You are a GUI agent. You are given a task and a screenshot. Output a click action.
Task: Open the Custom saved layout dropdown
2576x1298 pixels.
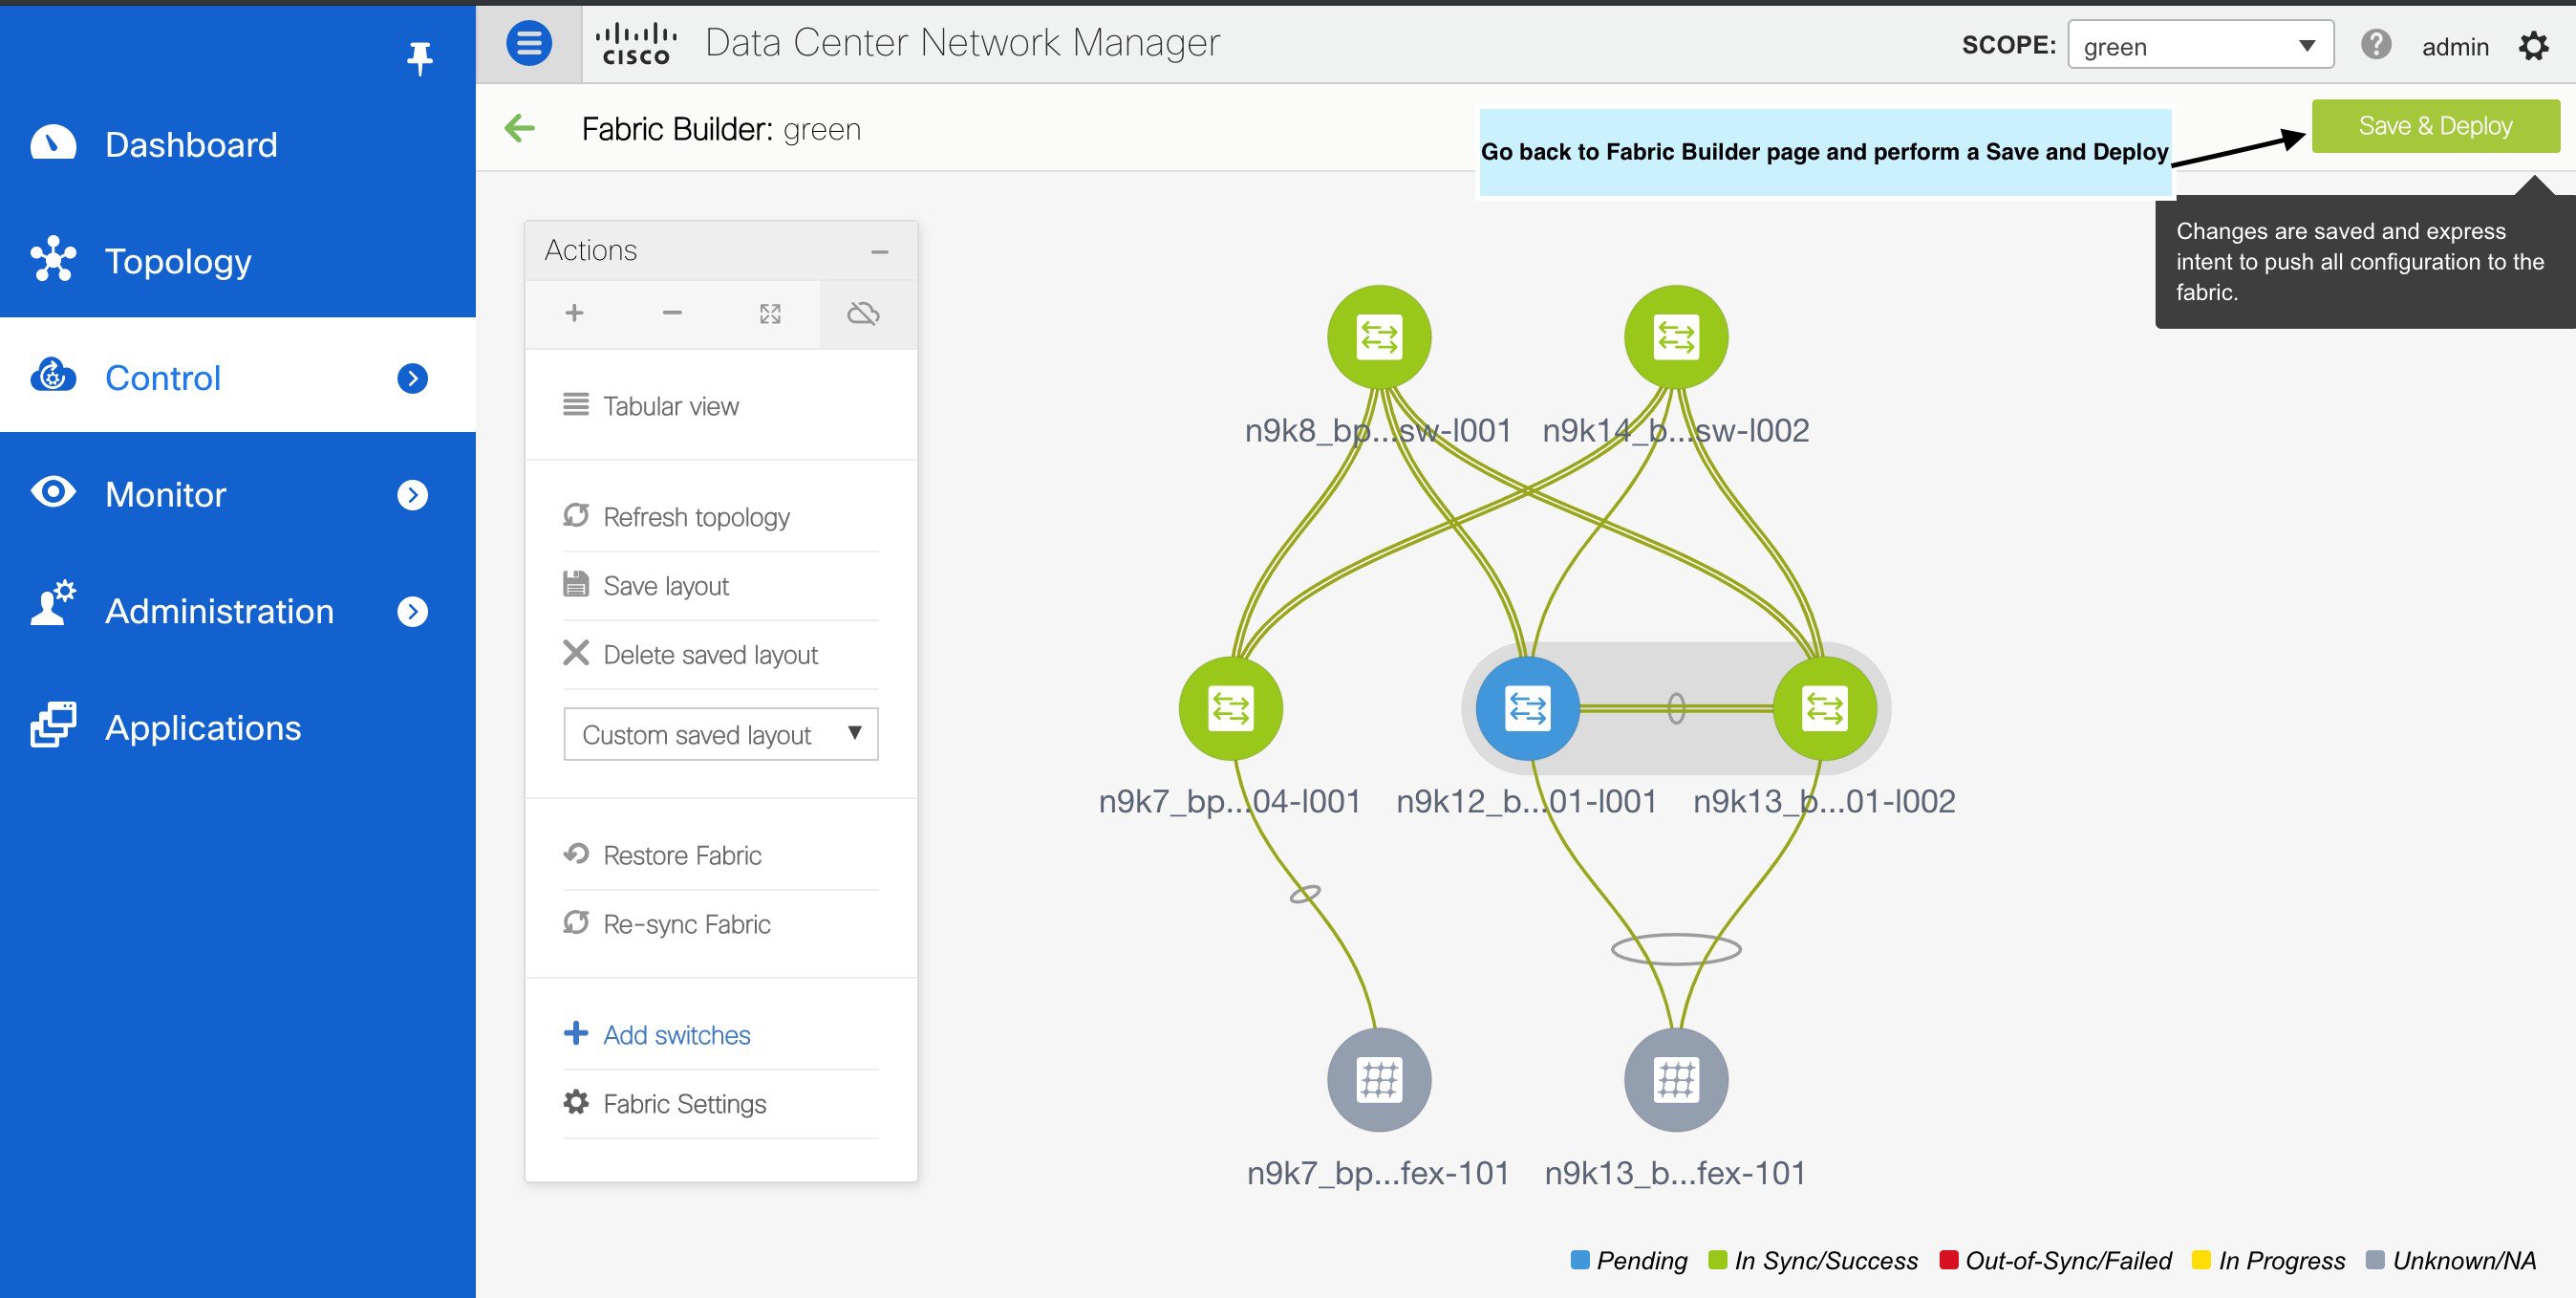721,734
